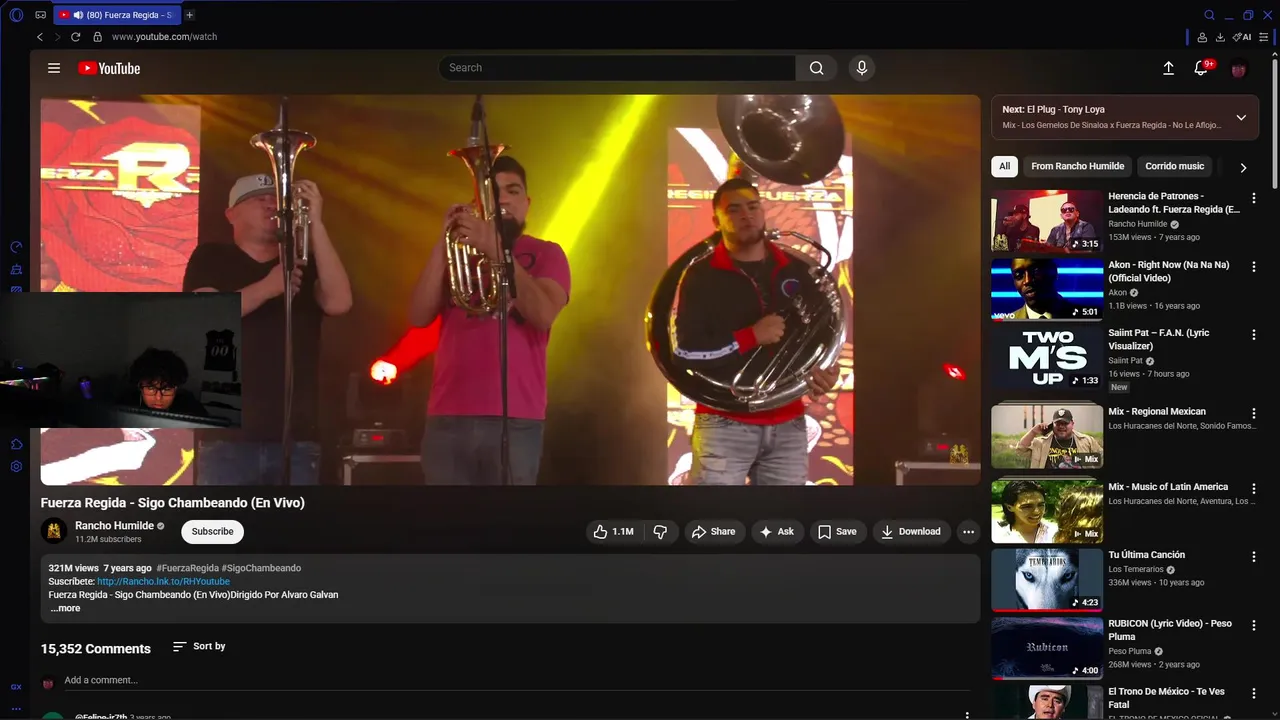Play Akon Right Now thumbnail
1280x720 pixels.
pyautogui.click(x=1047, y=290)
